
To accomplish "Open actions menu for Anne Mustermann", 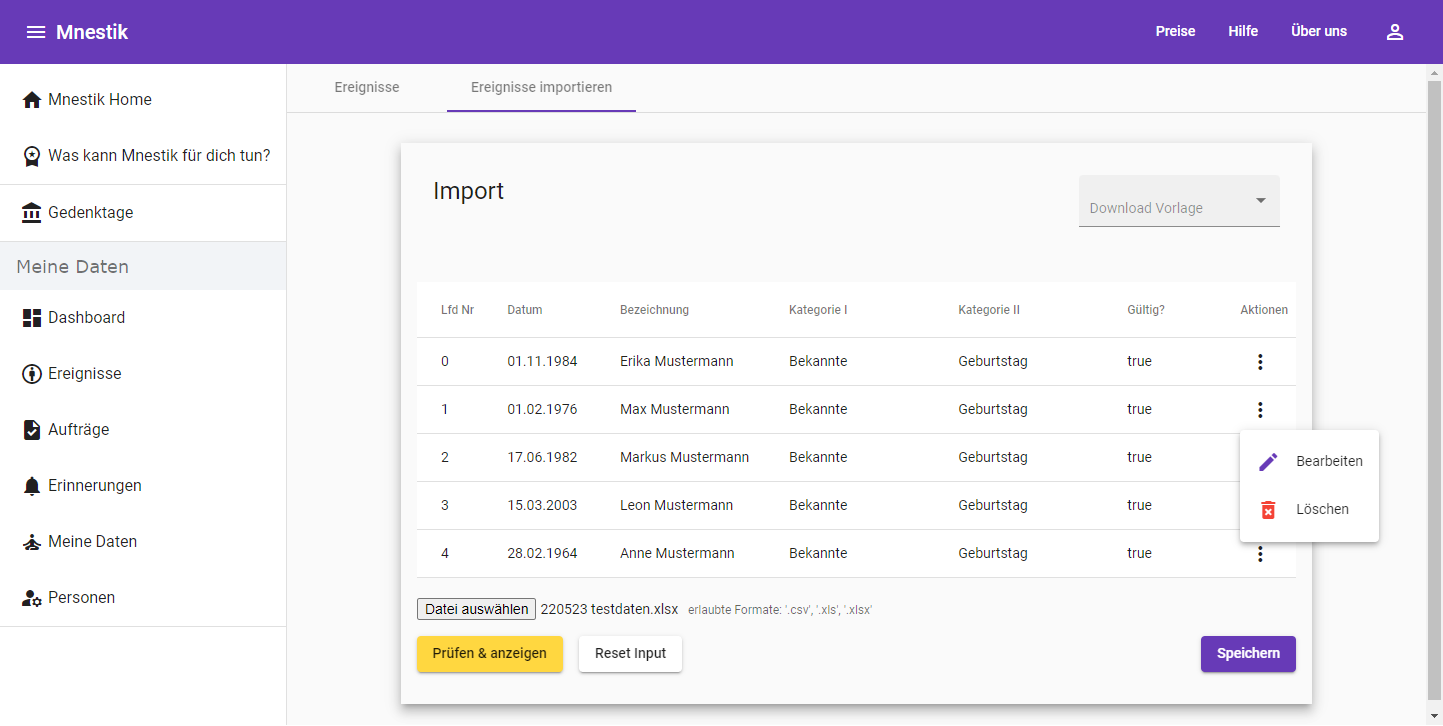I will [x=1260, y=554].
